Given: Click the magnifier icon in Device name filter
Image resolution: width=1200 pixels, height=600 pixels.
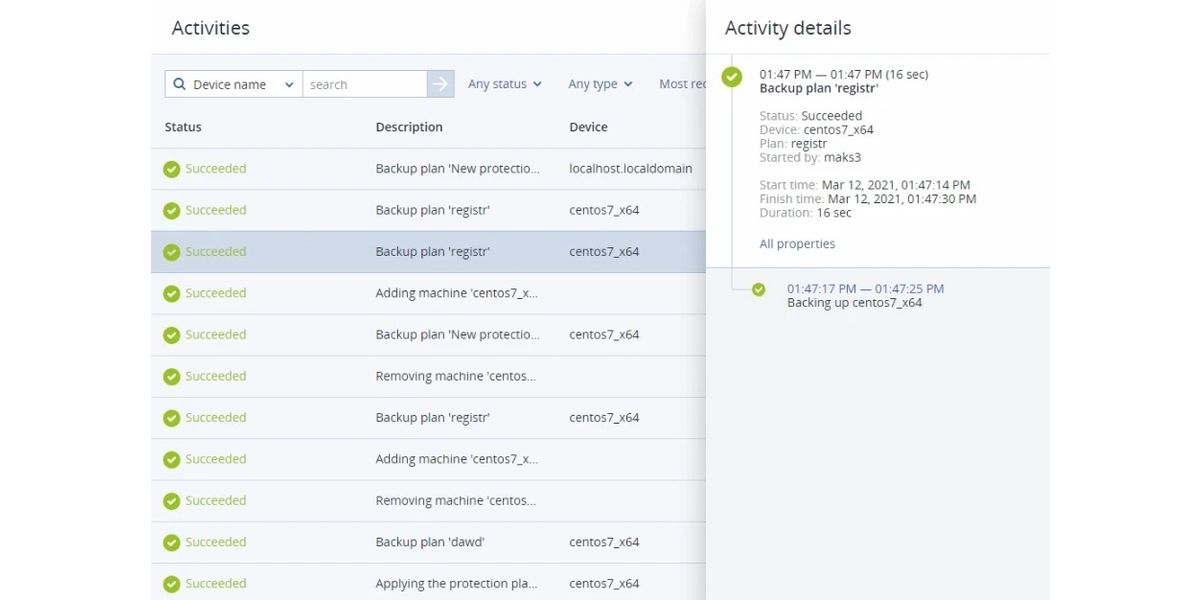Looking at the screenshot, I should (x=180, y=85).
